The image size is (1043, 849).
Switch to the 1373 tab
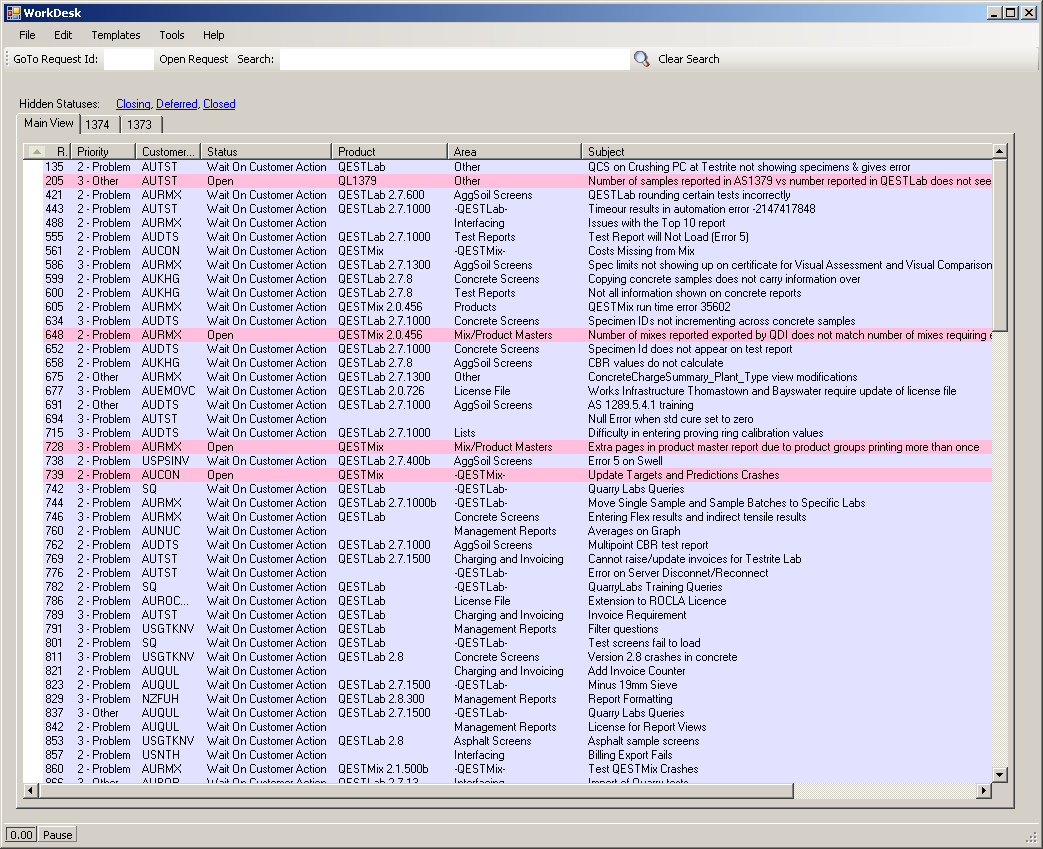pos(140,125)
